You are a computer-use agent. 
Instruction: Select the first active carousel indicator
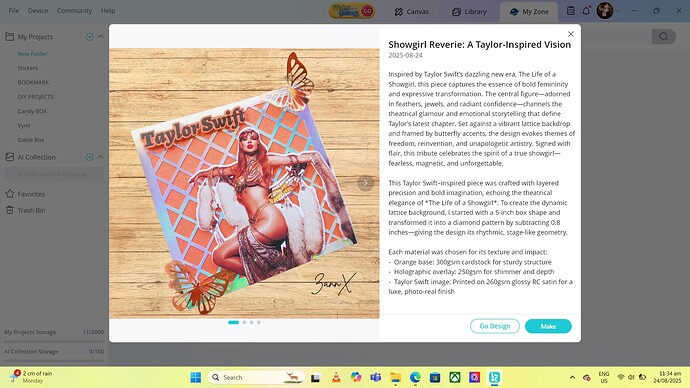coord(233,322)
